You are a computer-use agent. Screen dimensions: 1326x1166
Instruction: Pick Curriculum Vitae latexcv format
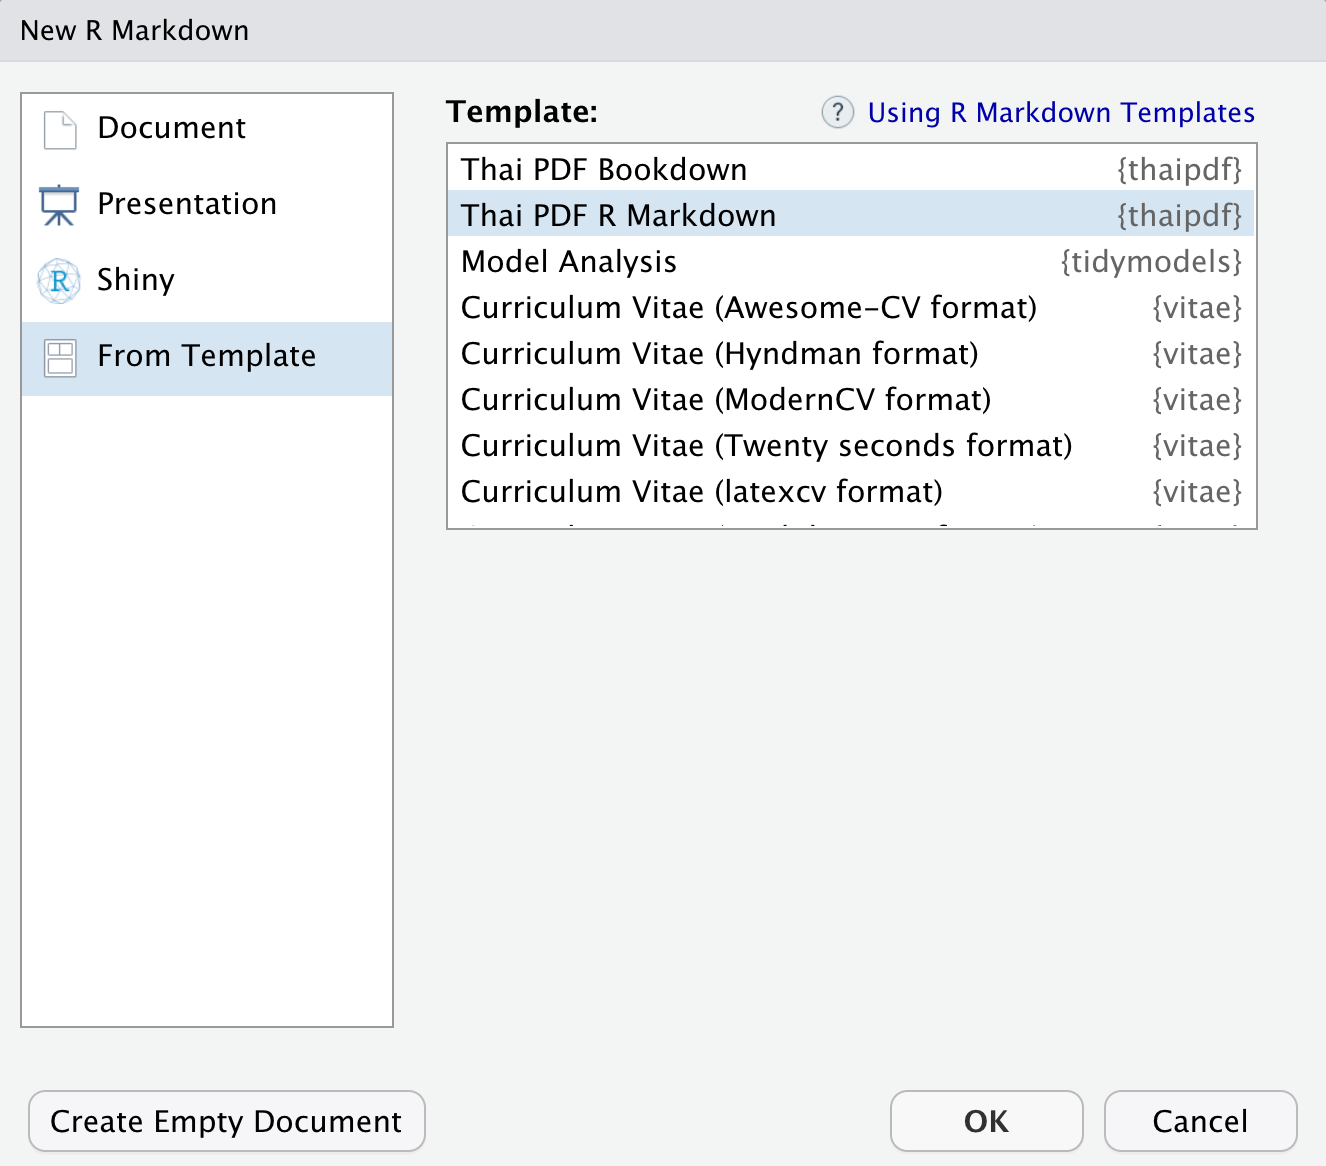coord(701,492)
